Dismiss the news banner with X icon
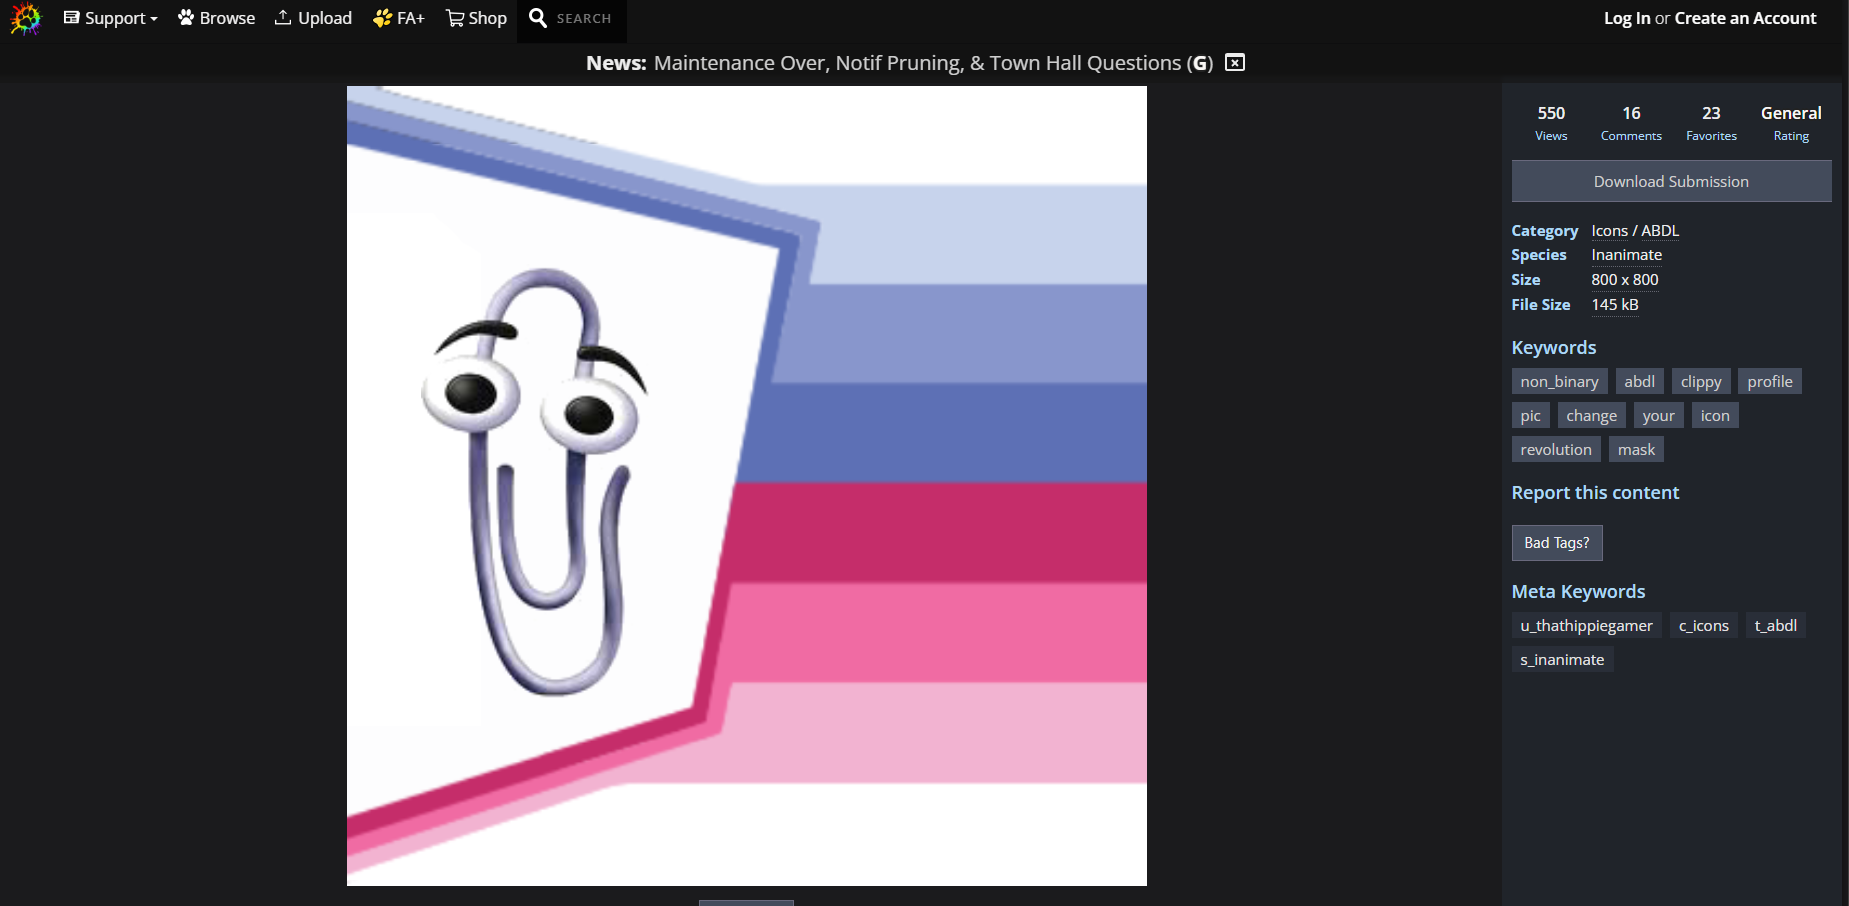1849x906 pixels. coord(1235,63)
